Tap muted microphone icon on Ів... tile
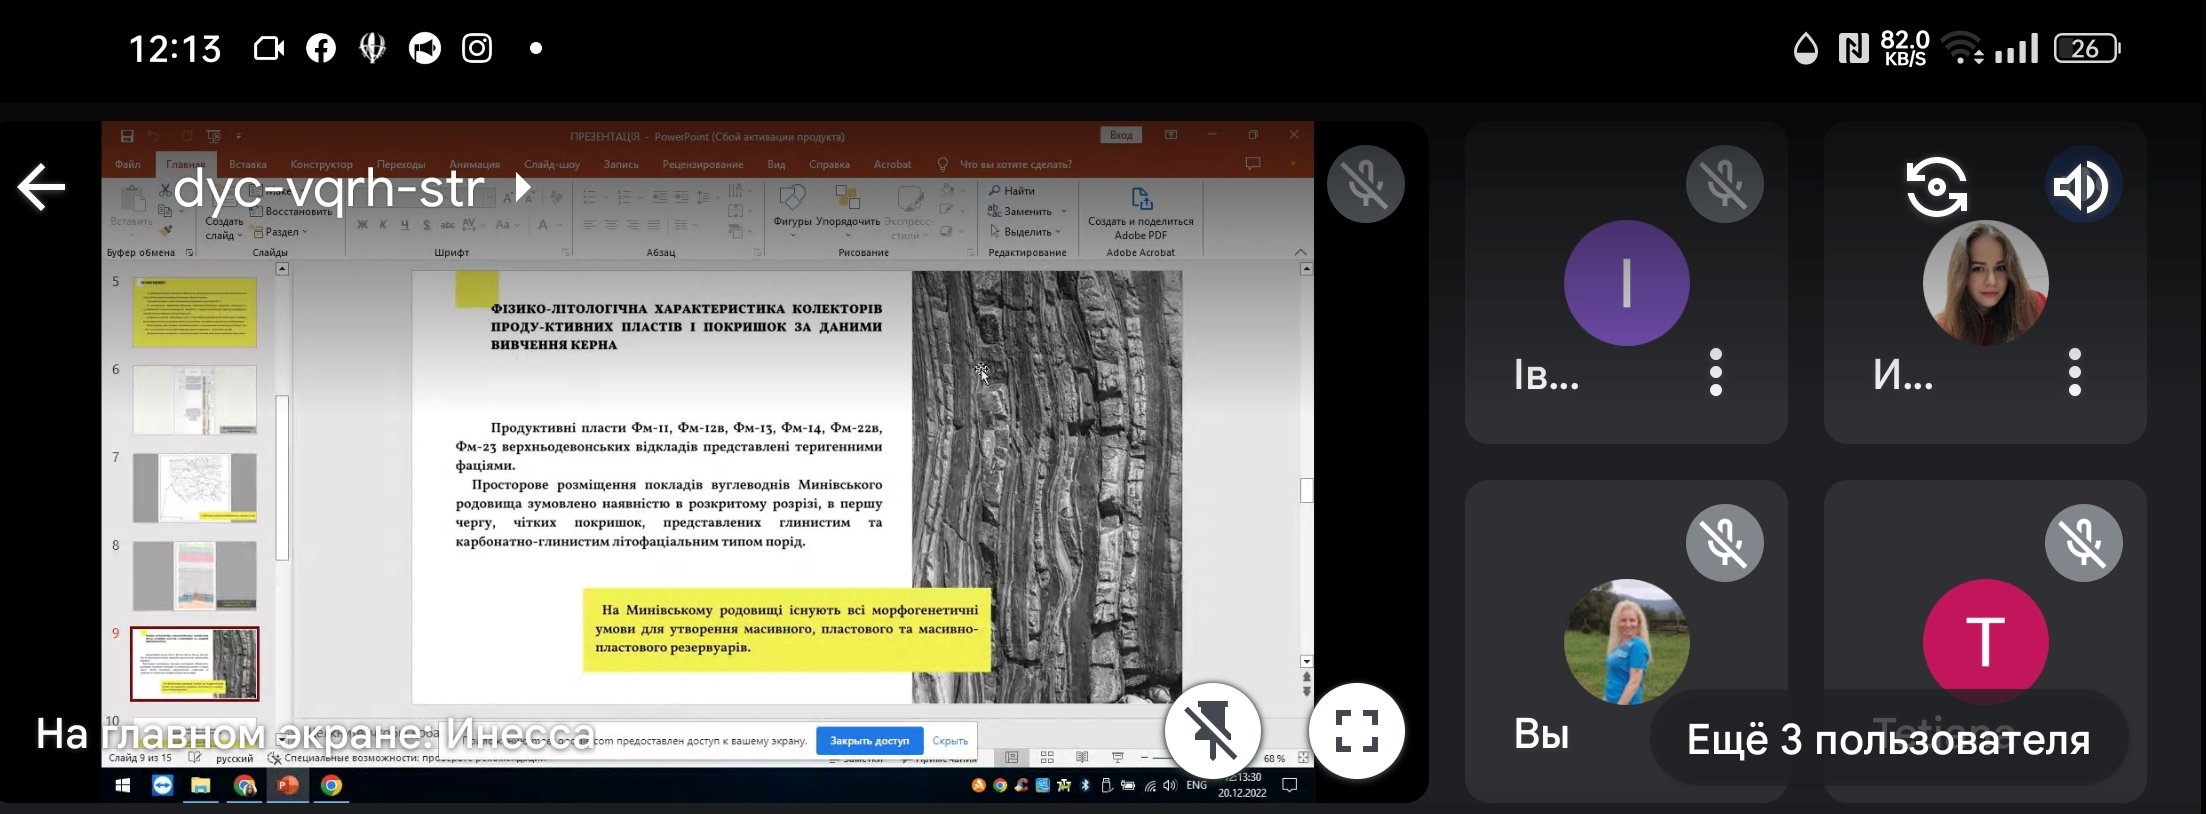The width and height of the screenshot is (2206, 814). (x=1724, y=184)
